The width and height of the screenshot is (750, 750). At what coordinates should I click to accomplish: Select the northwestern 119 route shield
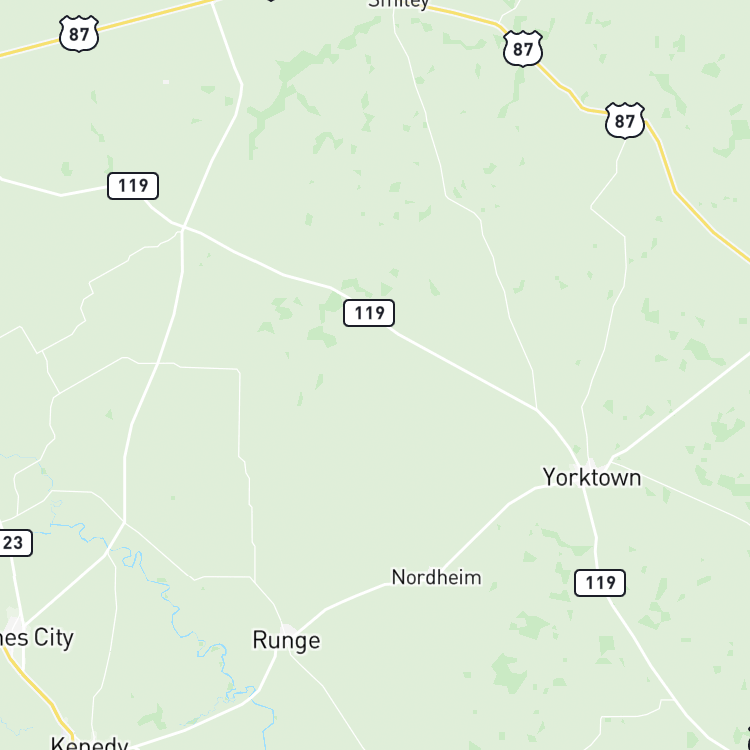click(x=133, y=186)
